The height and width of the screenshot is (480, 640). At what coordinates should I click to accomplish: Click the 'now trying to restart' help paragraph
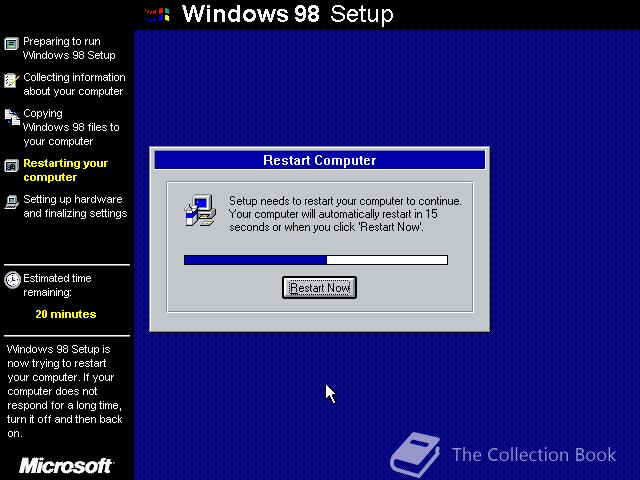click(x=64, y=391)
